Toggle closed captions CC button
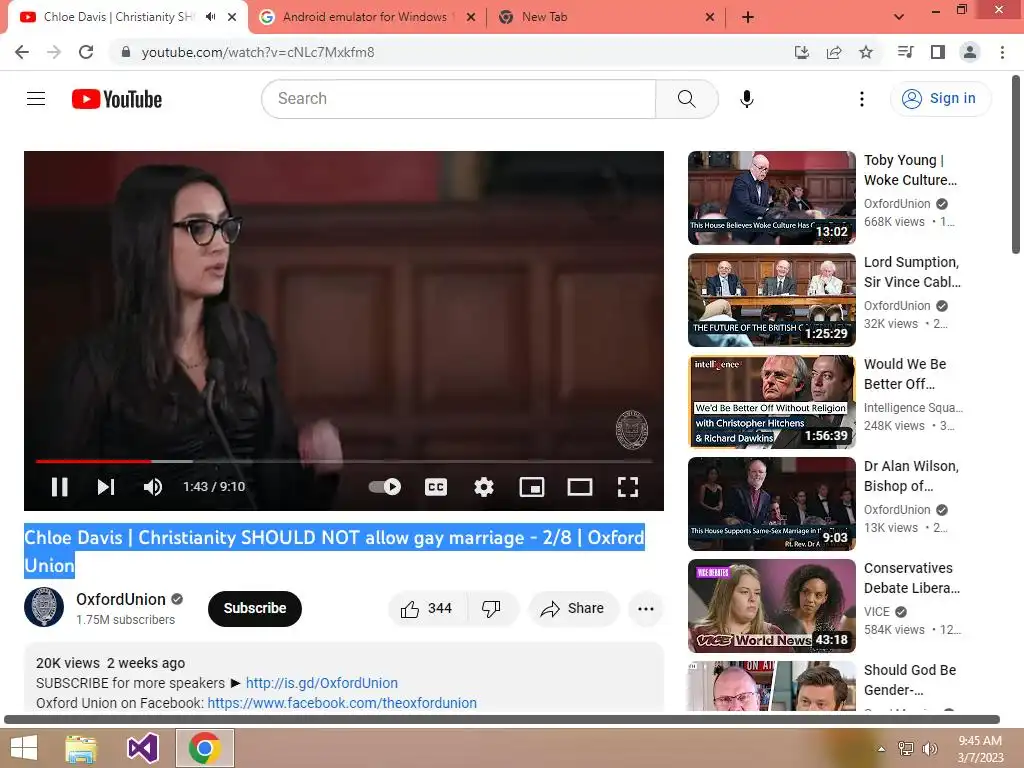The image size is (1024, 768). pyautogui.click(x=436, y=487)
